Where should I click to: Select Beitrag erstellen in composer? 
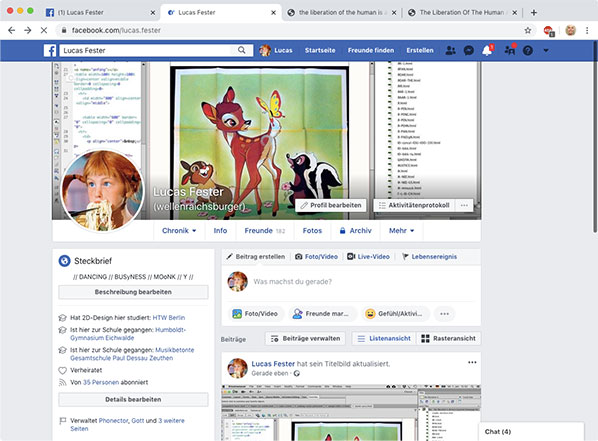tap(256, 257)
